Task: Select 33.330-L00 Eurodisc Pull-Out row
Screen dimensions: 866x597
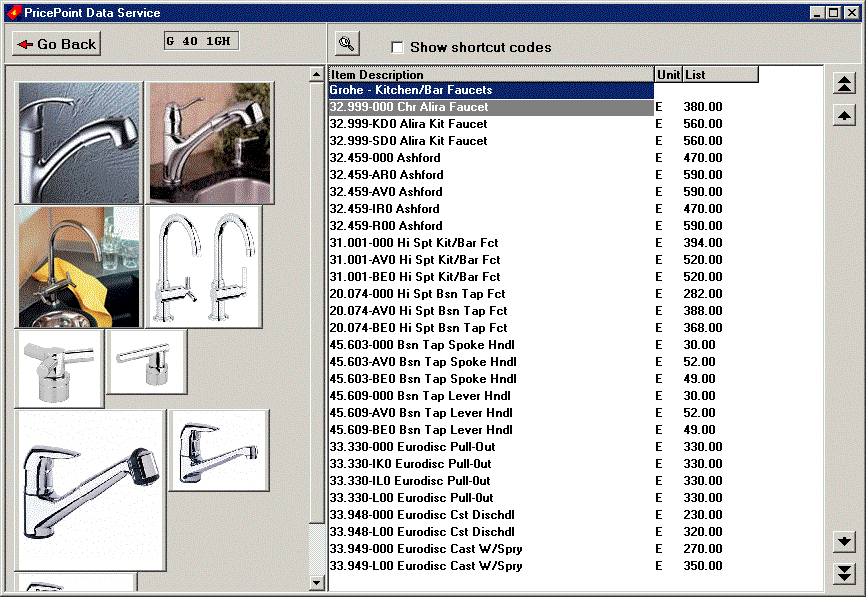Action: [491, 498]
